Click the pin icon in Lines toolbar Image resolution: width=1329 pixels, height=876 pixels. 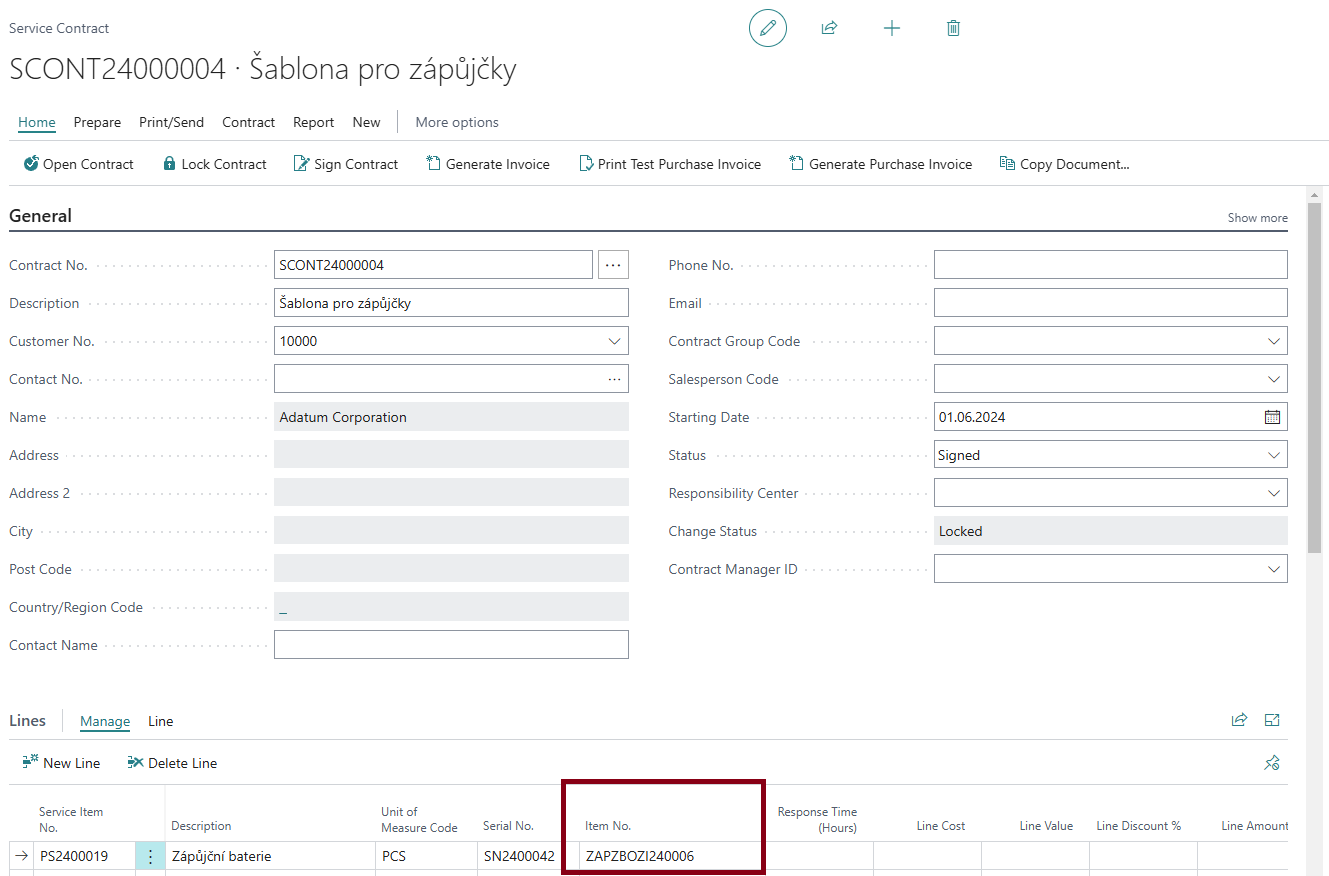tap(1272, 763)
